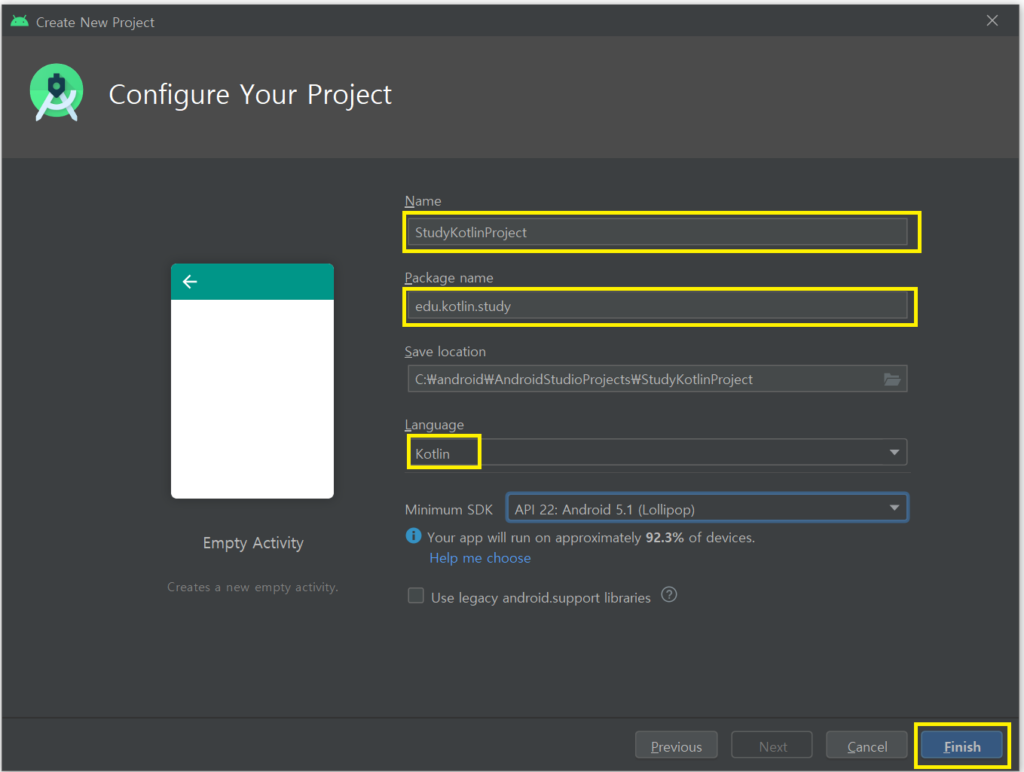Go back with the Previous button

point(676,746)
